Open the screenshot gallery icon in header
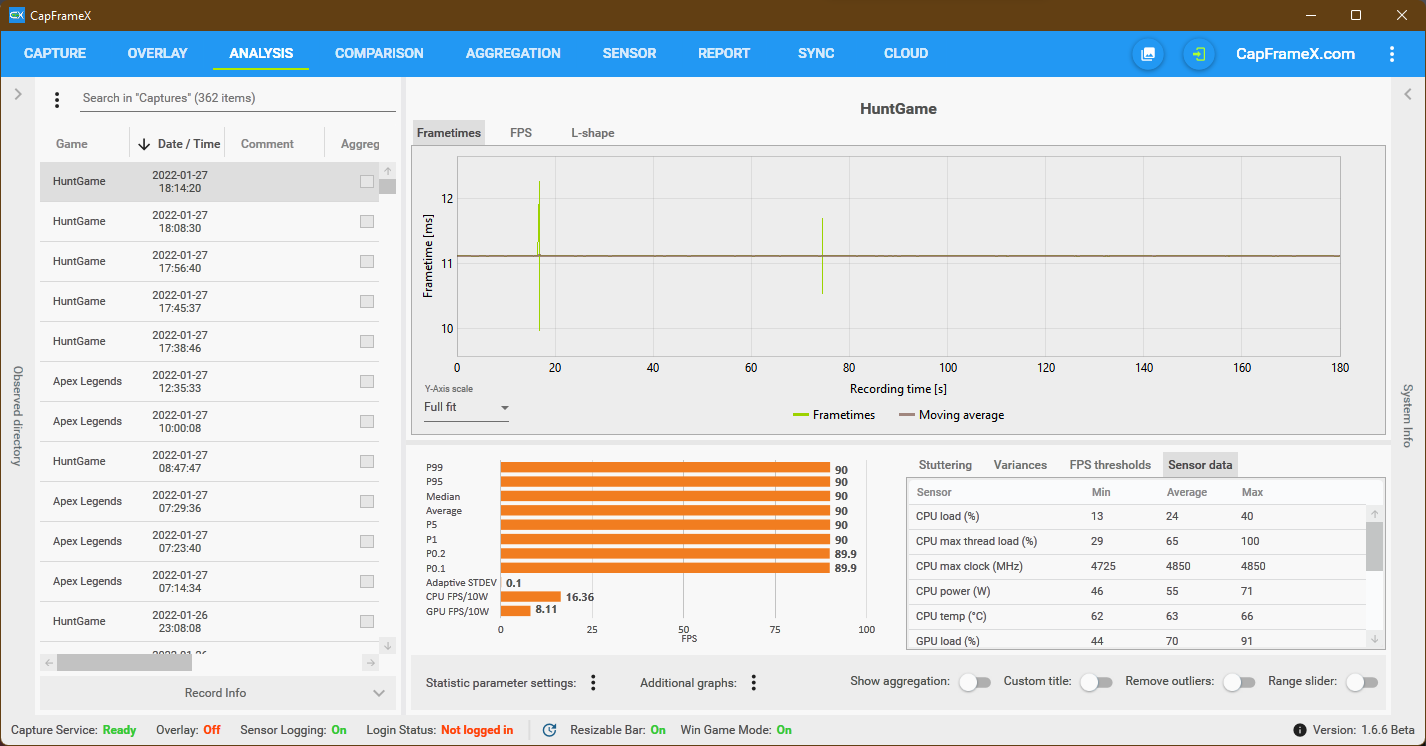 coord(1148,54)
